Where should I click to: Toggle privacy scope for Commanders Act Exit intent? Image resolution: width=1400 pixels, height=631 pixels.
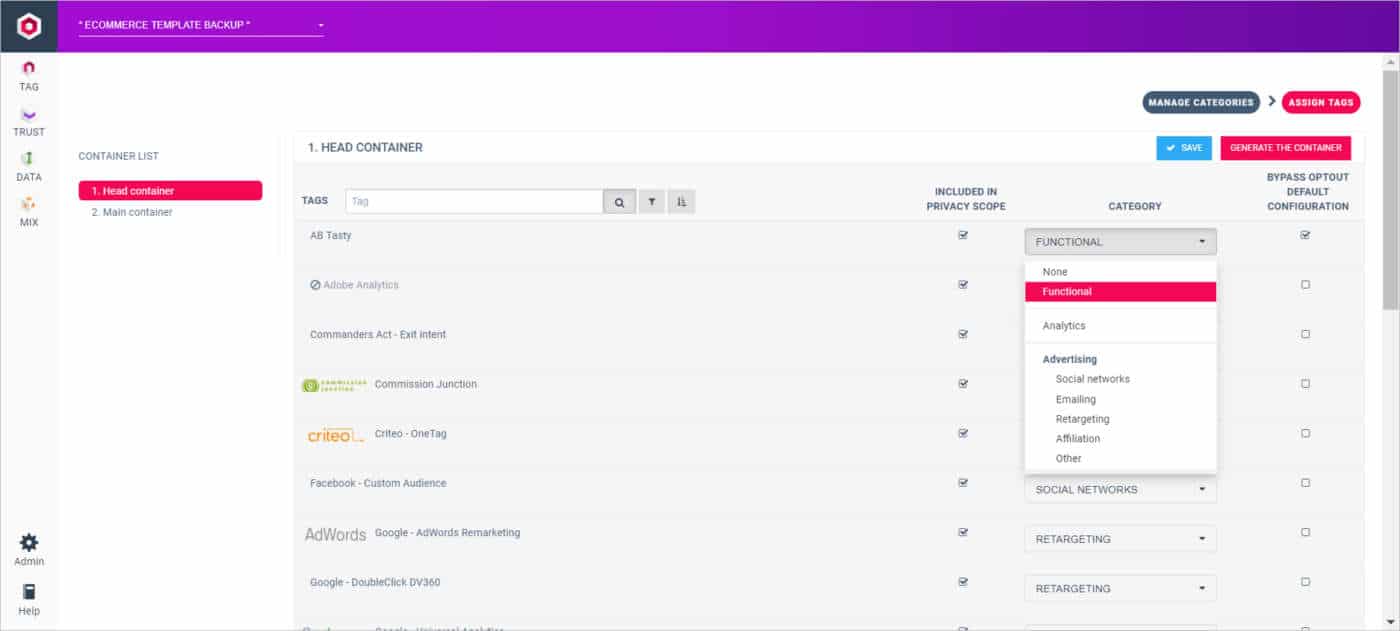[963, 335]
